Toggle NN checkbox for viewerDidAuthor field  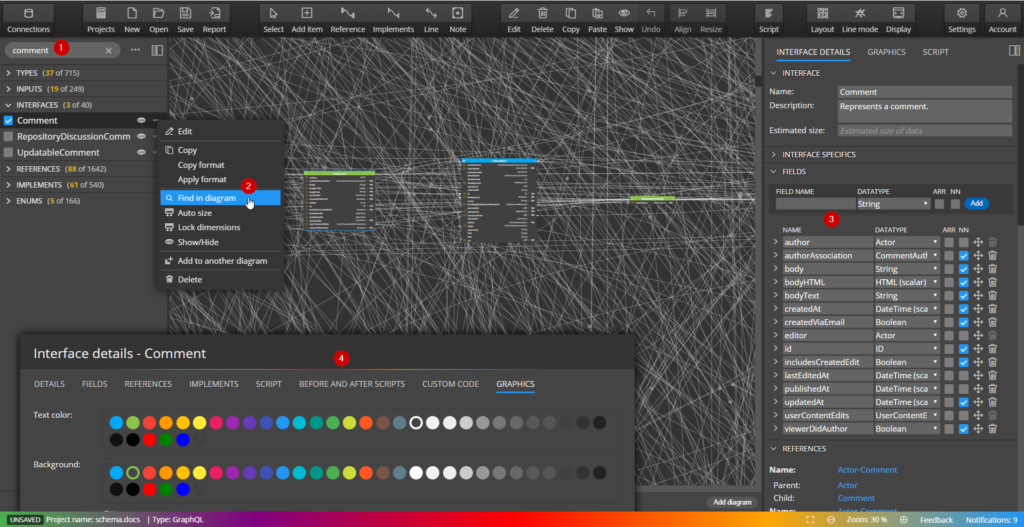click(963, 429)
